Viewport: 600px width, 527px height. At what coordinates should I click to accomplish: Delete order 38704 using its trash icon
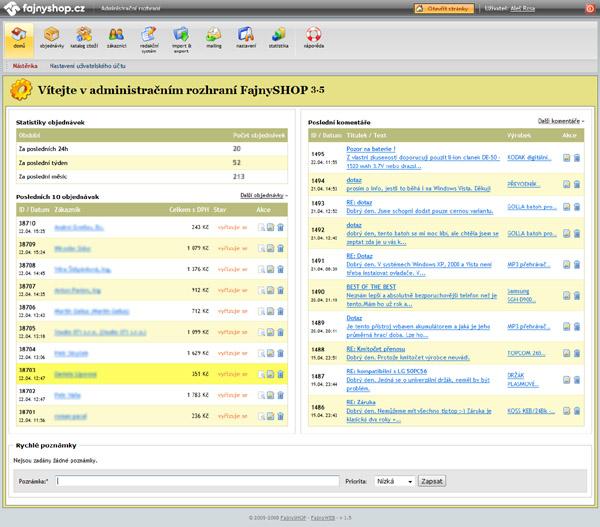coord(280,353)
